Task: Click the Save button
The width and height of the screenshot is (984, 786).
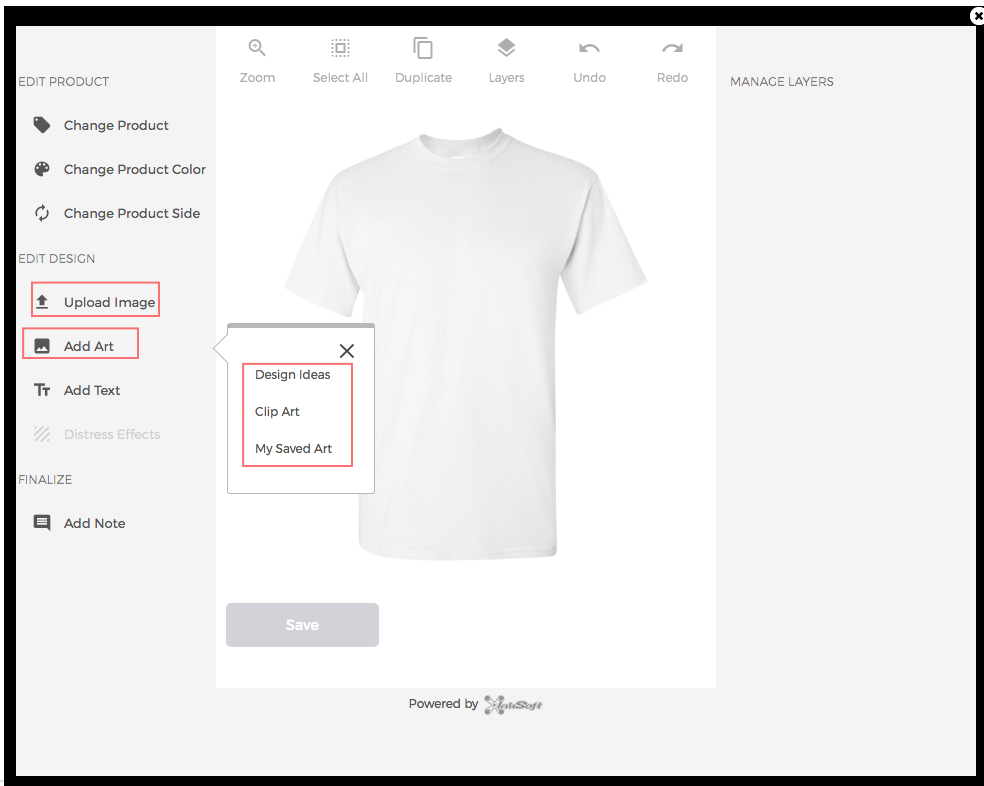Action: (302, 624)
